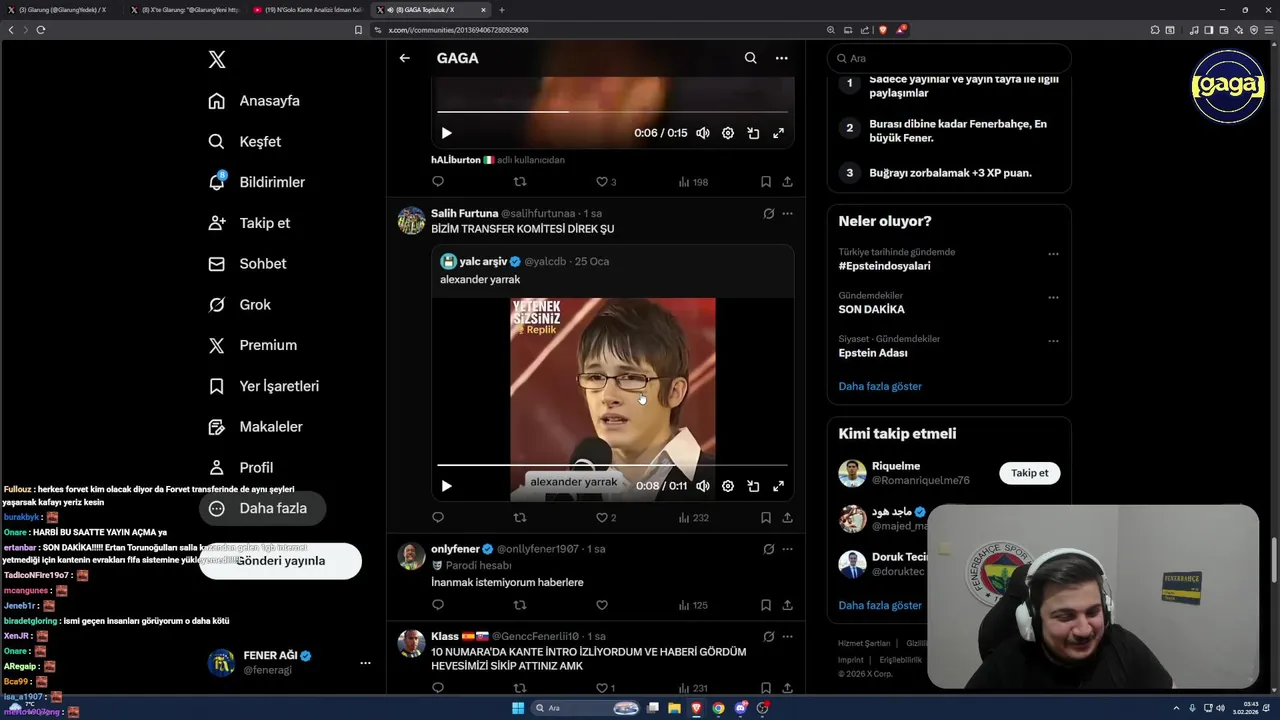Open onlyfener post options

pos(787,549)
